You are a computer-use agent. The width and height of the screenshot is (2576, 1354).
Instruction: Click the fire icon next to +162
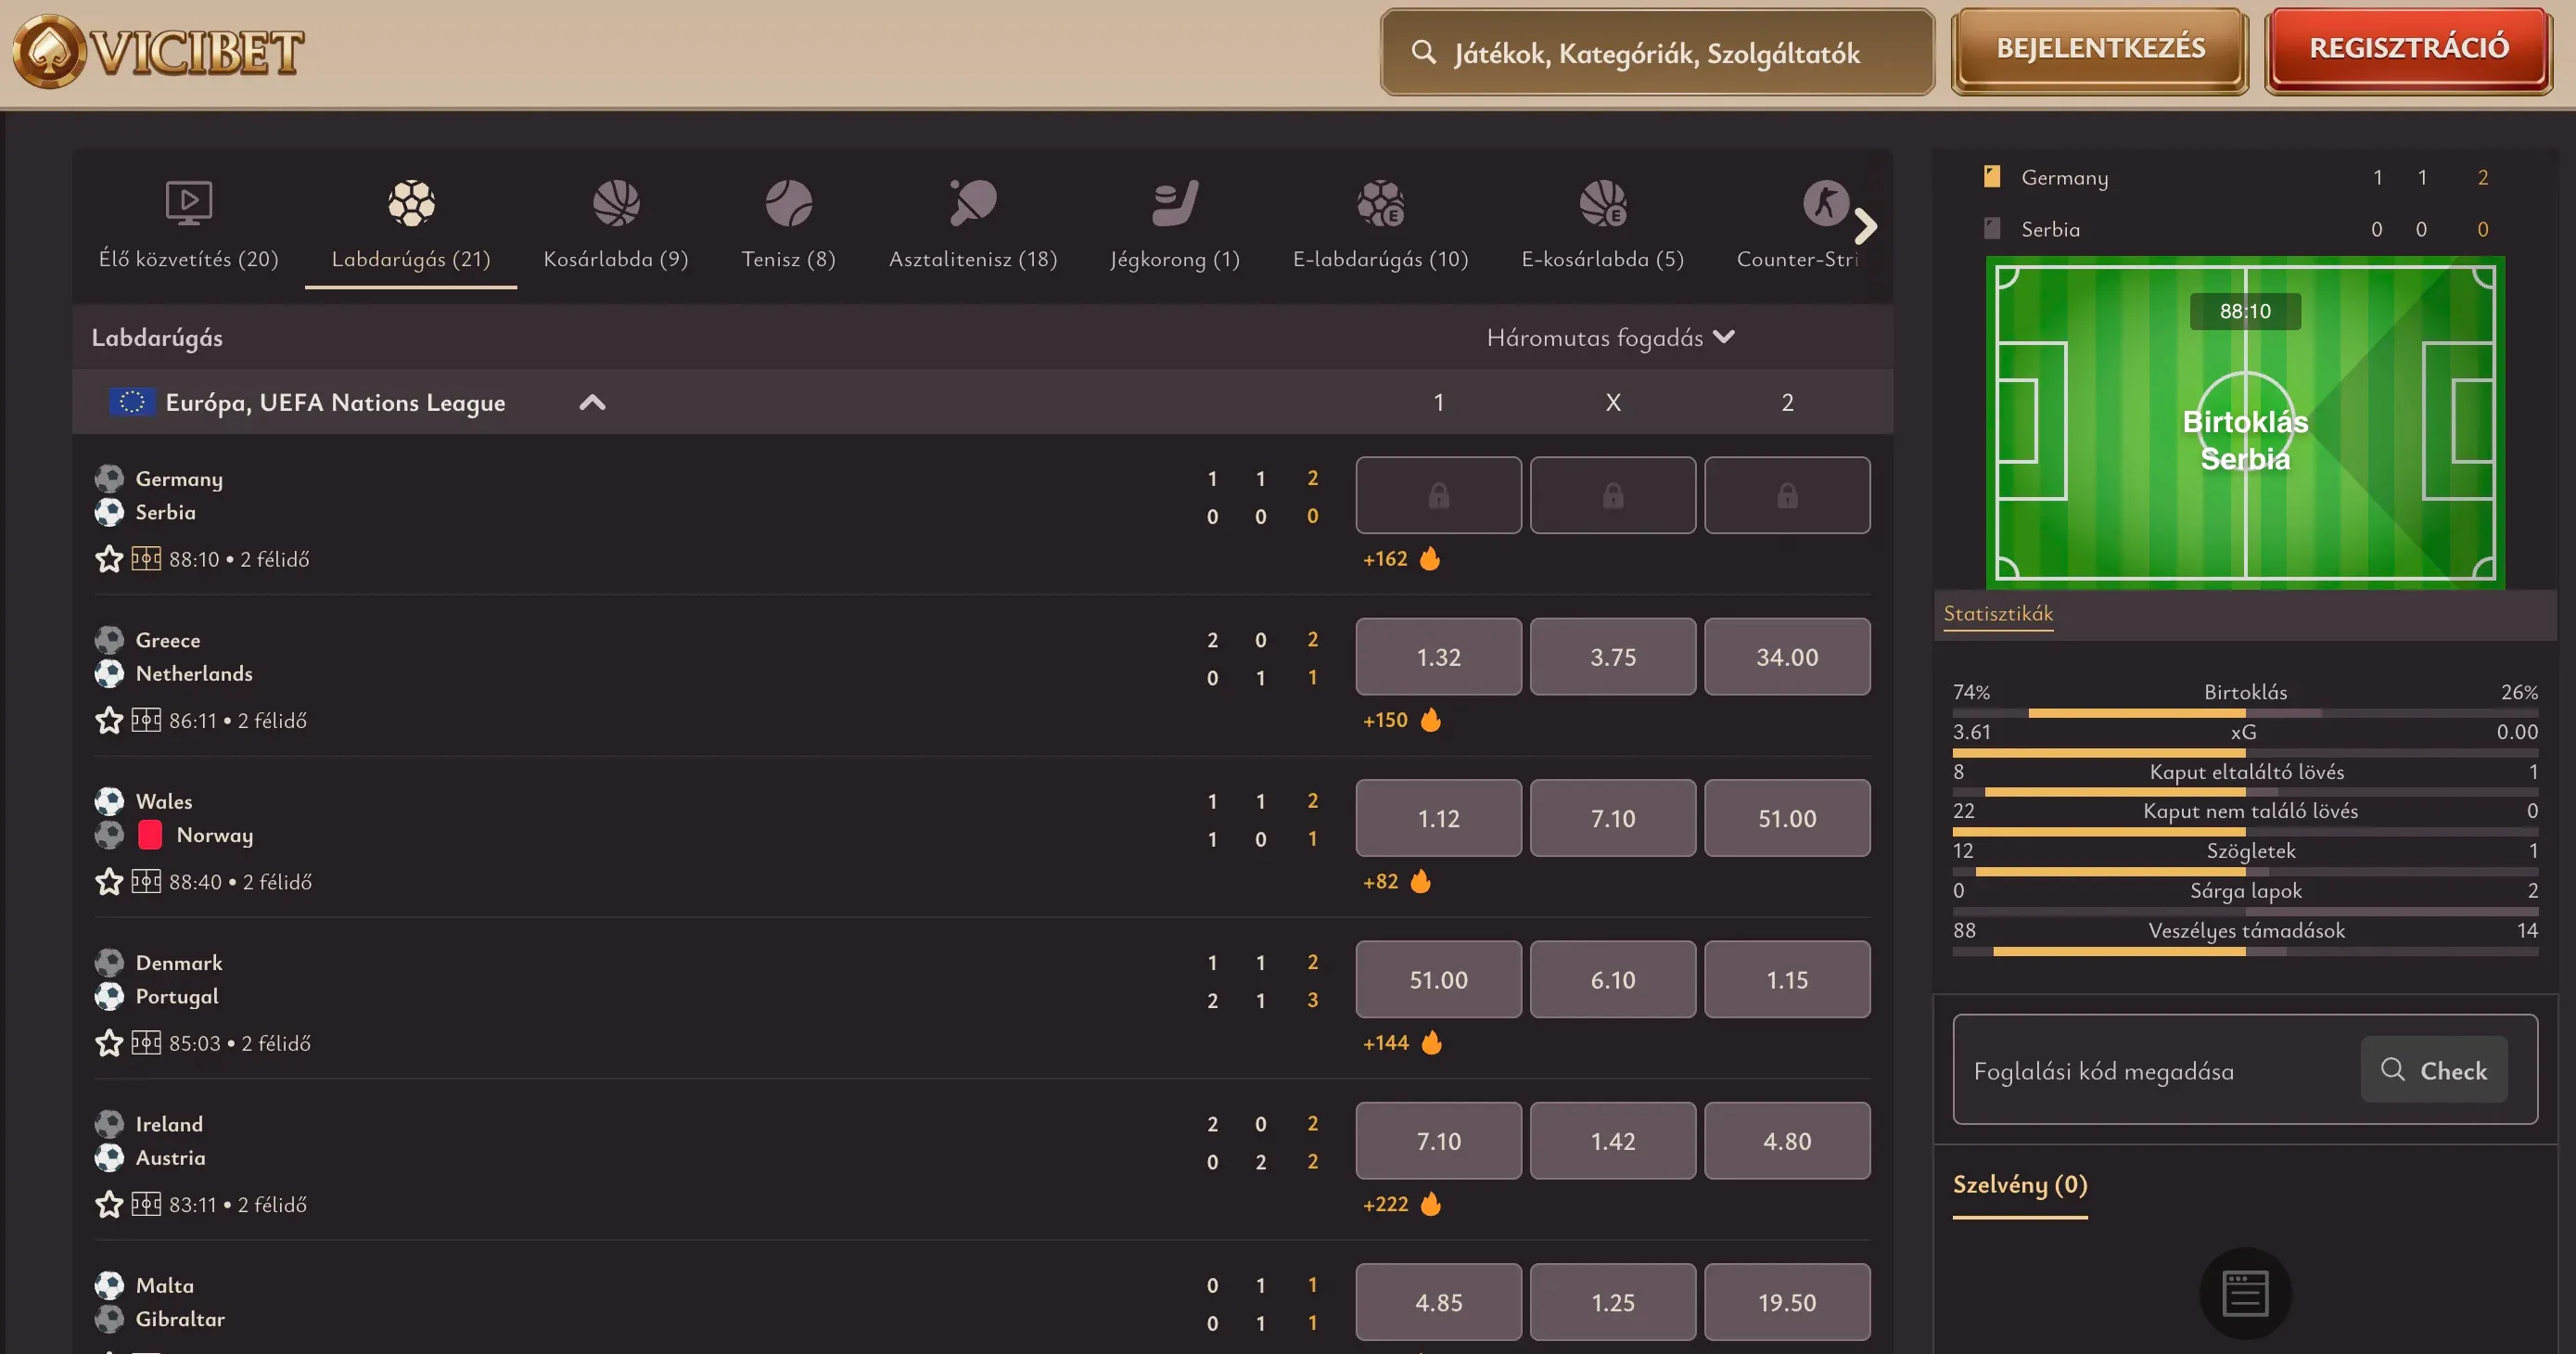[x=1430, y=558]
